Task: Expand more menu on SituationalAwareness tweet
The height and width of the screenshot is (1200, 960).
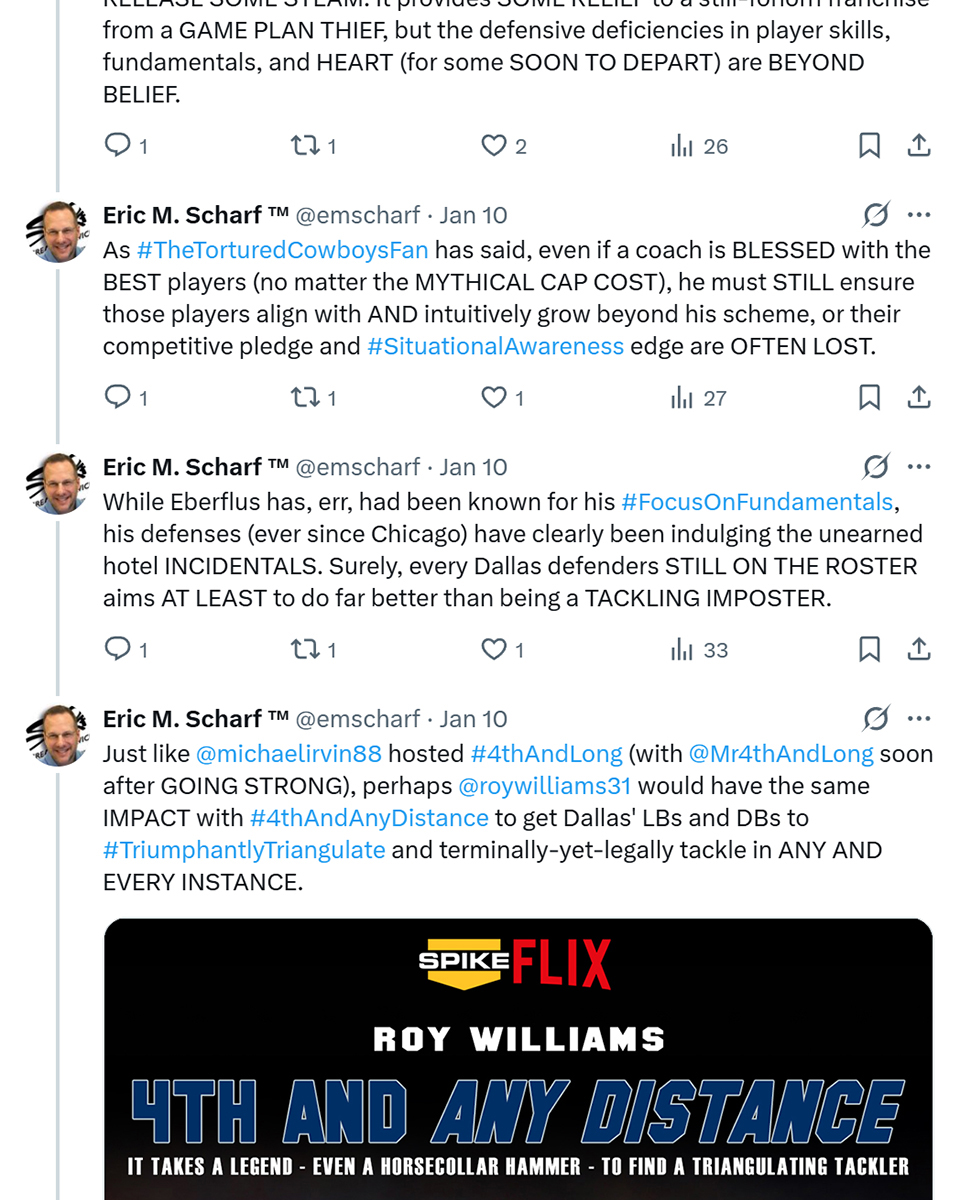Action: tap(919, 215)
